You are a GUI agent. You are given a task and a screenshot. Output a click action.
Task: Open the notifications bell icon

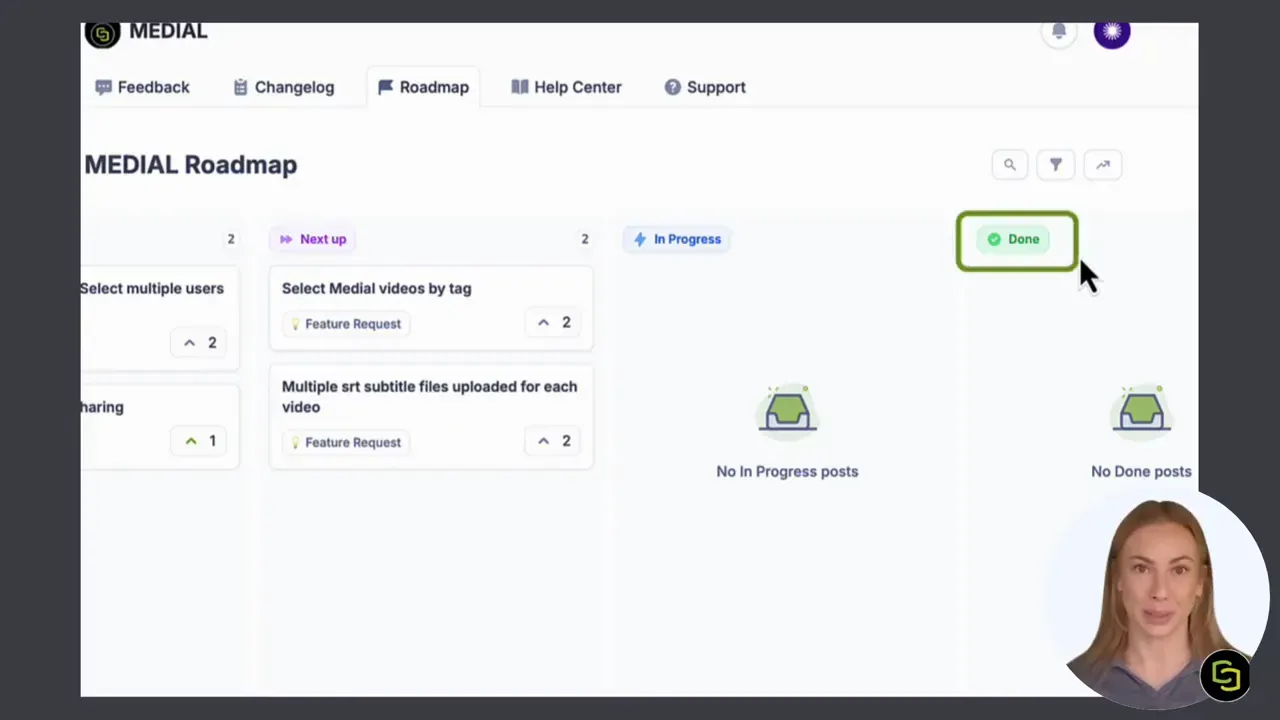1059,31
